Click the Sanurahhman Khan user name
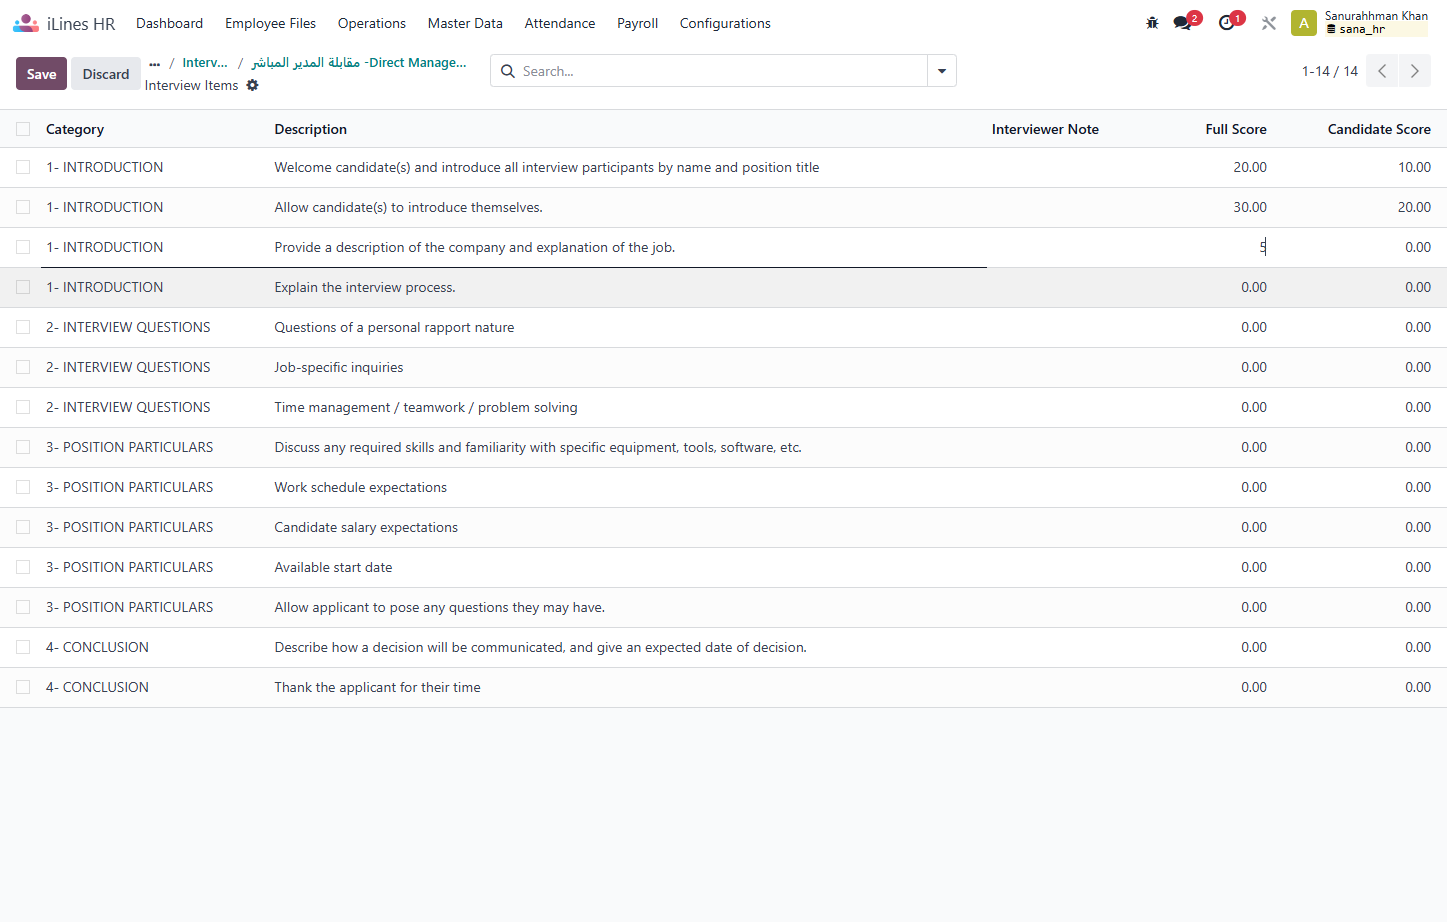 coord(1376,16)
